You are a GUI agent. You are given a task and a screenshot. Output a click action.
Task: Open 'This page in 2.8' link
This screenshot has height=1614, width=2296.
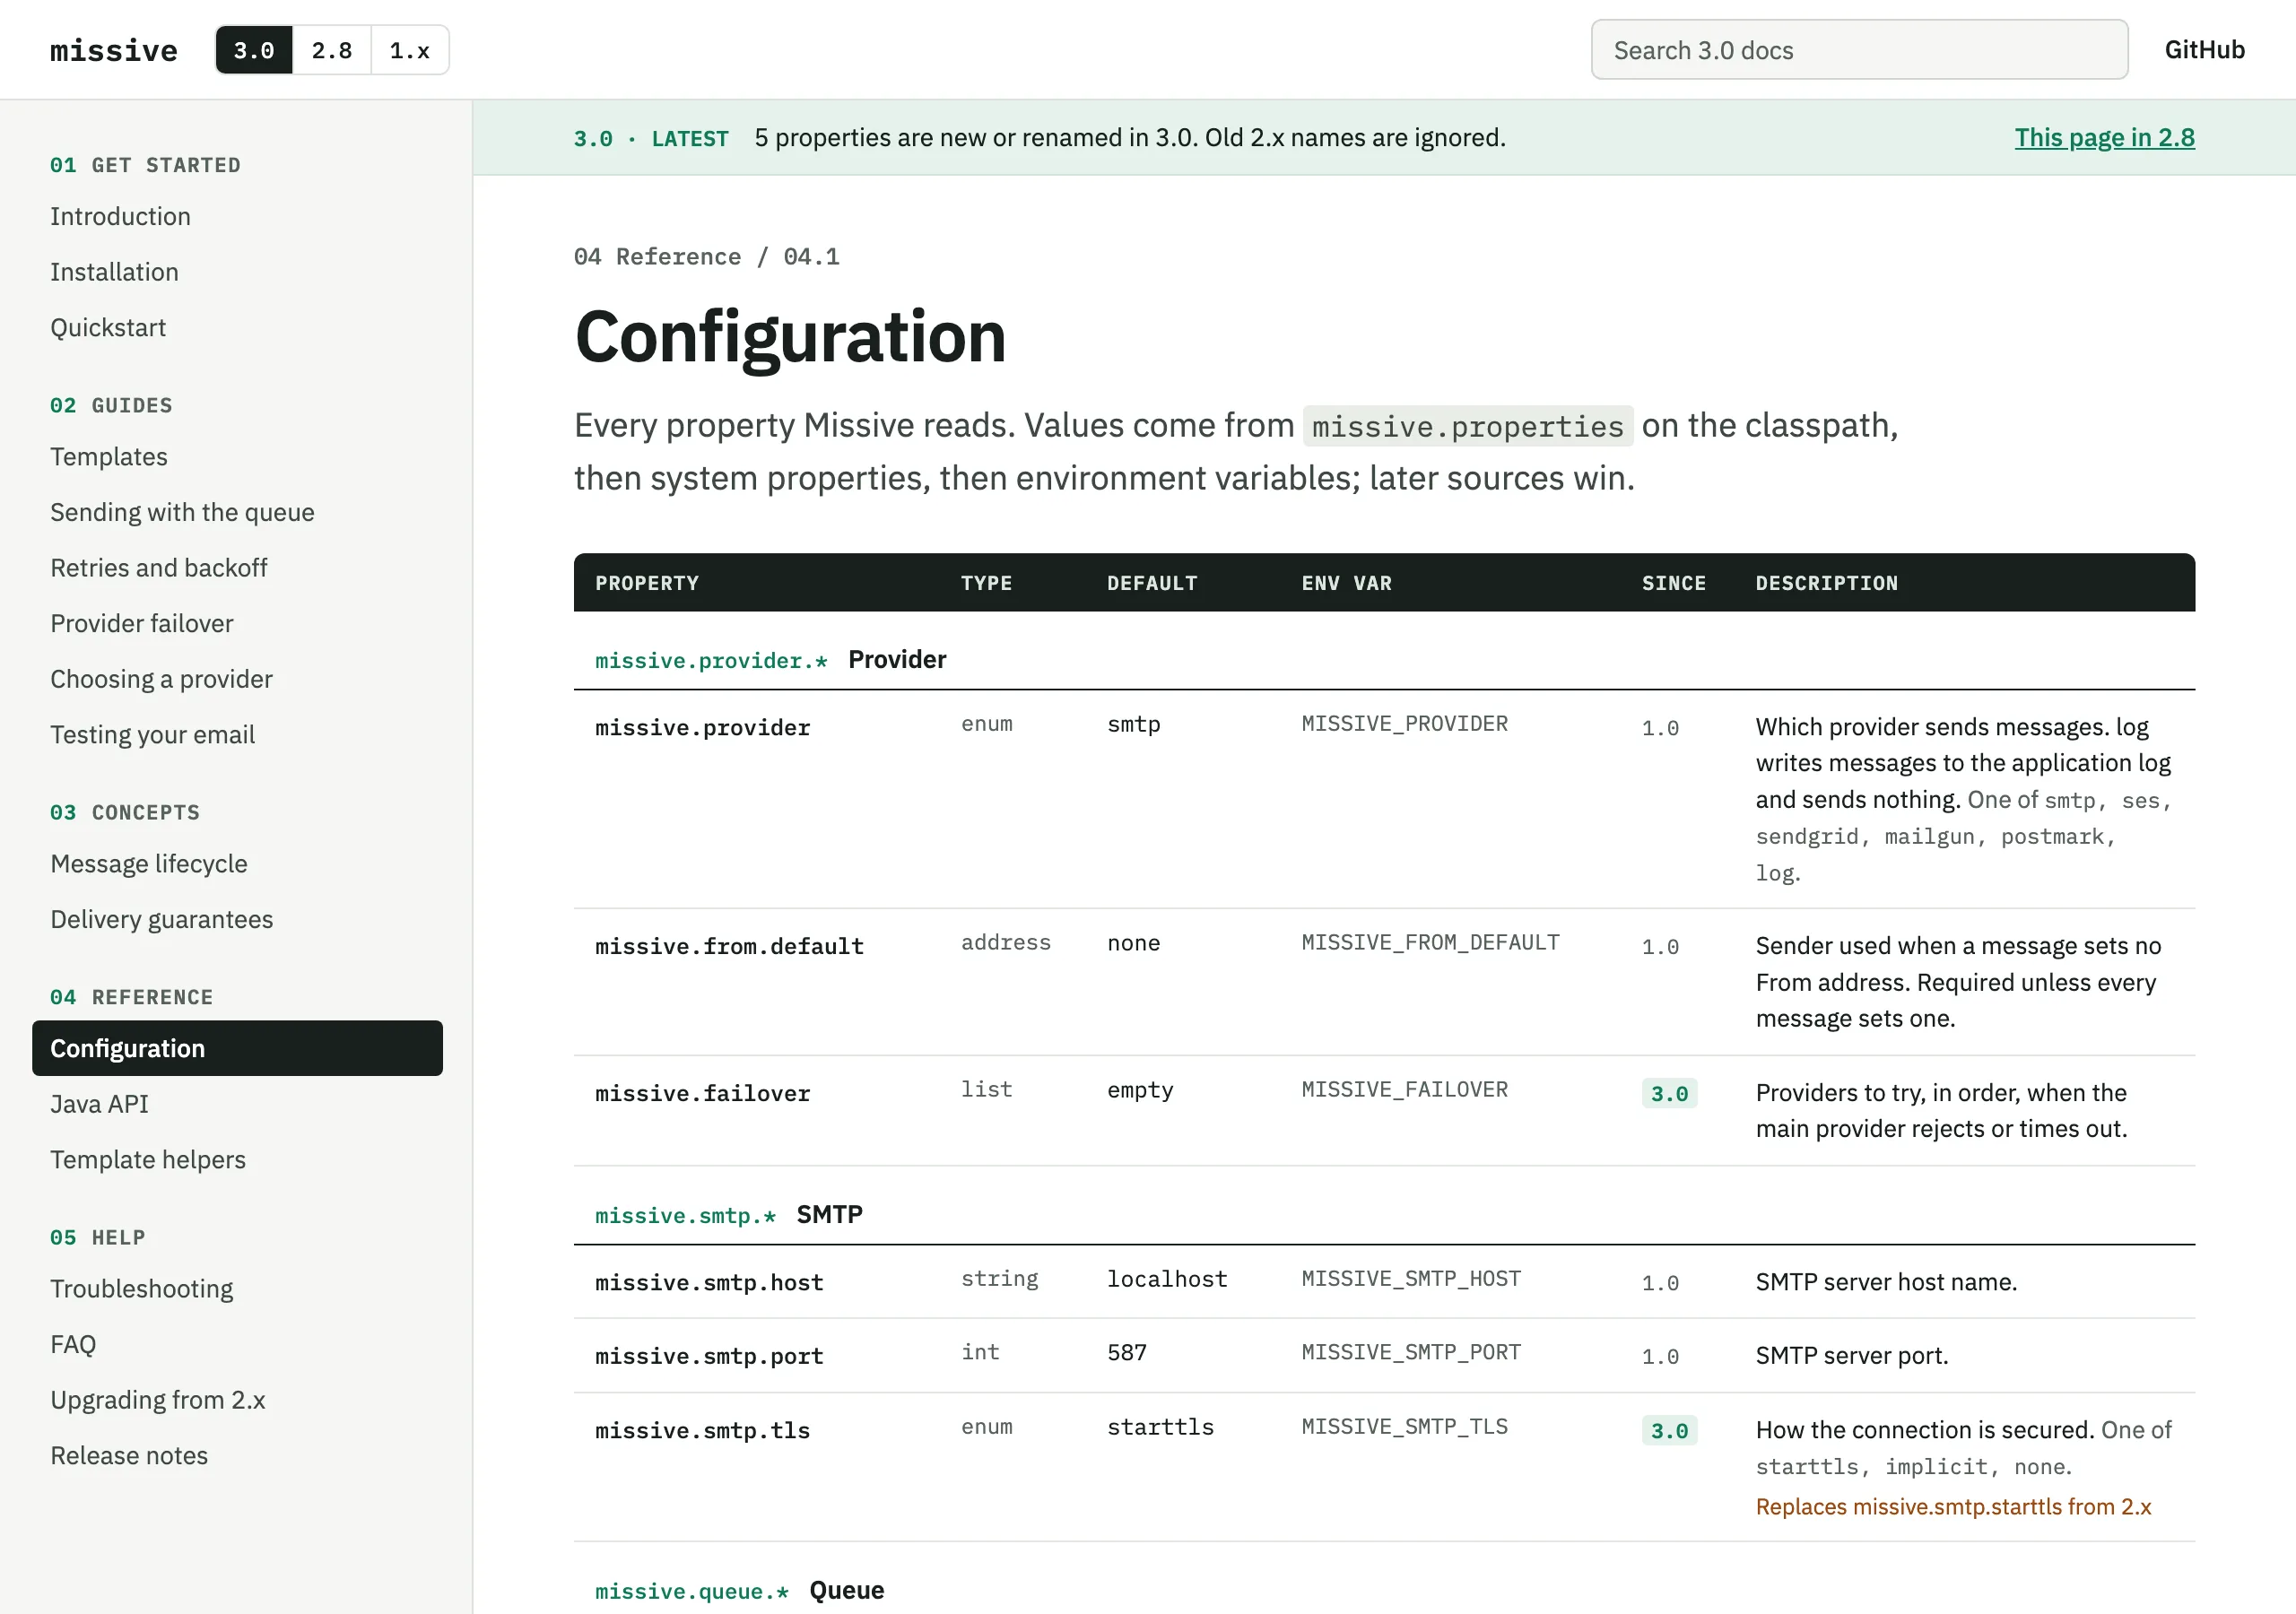click(2104, 138)
